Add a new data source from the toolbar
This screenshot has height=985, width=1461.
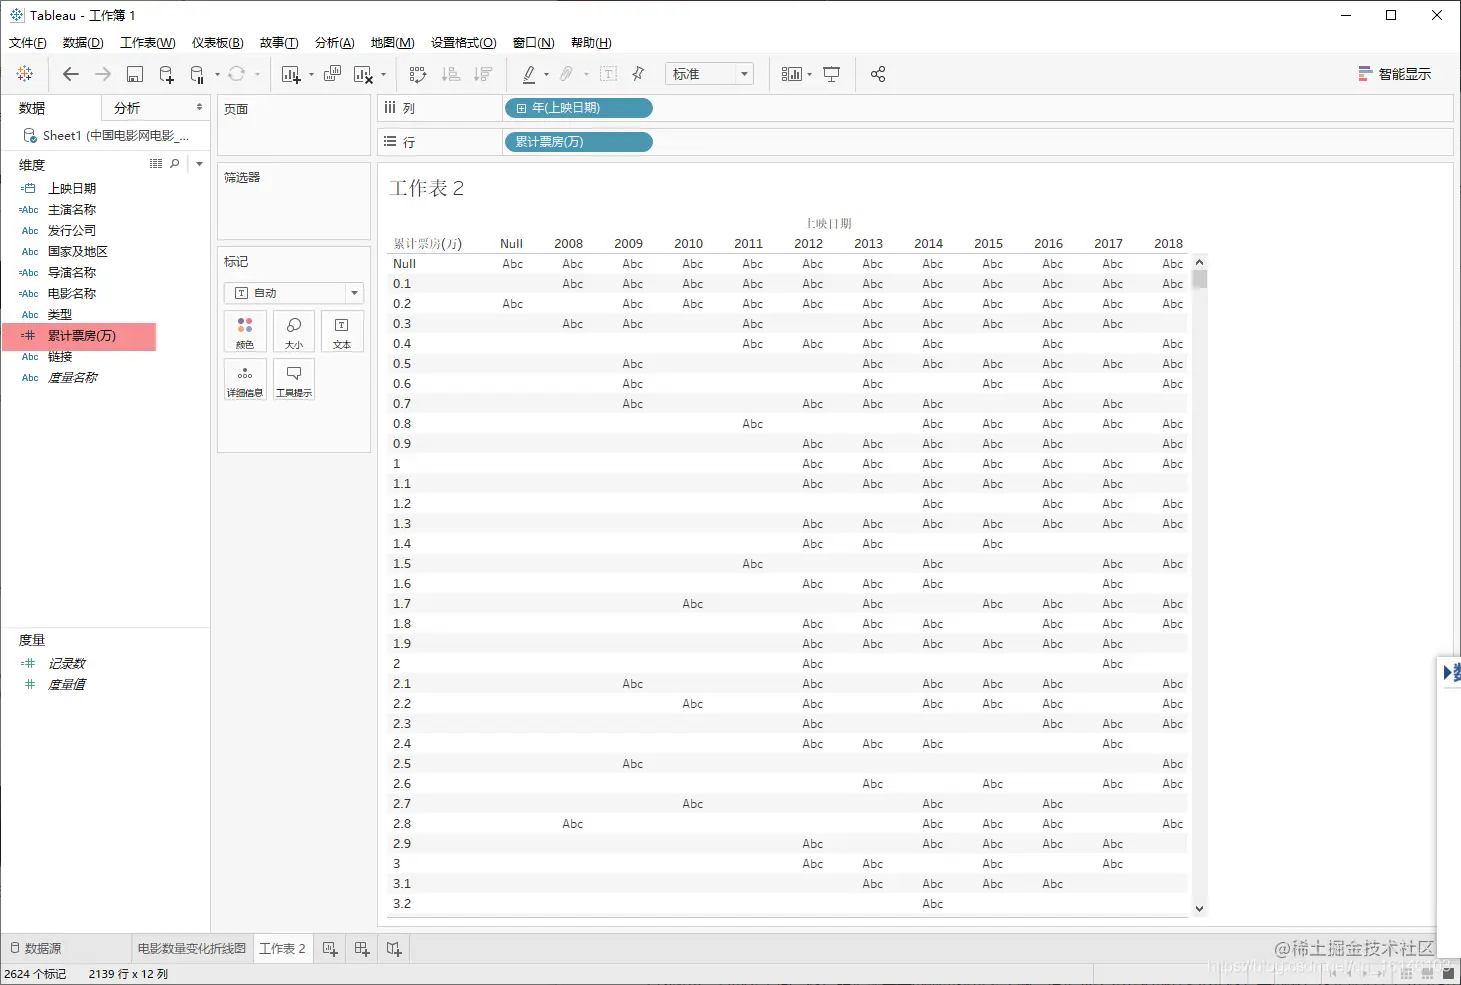pos(166,74)
